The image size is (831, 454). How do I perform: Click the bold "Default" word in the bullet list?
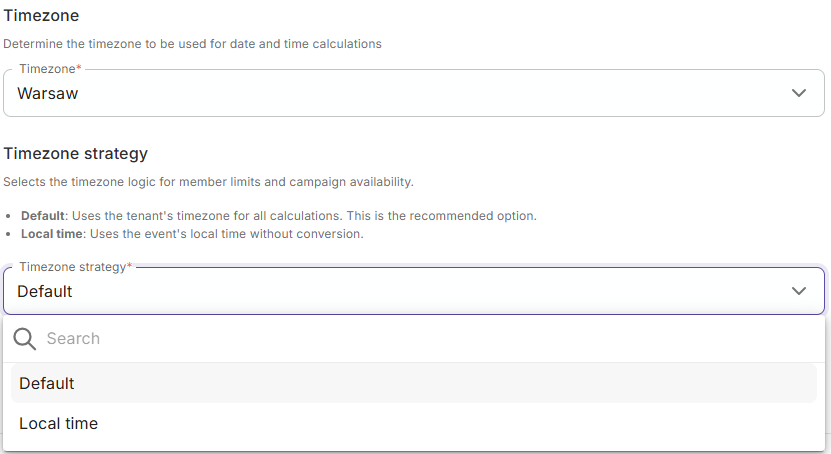43,216
